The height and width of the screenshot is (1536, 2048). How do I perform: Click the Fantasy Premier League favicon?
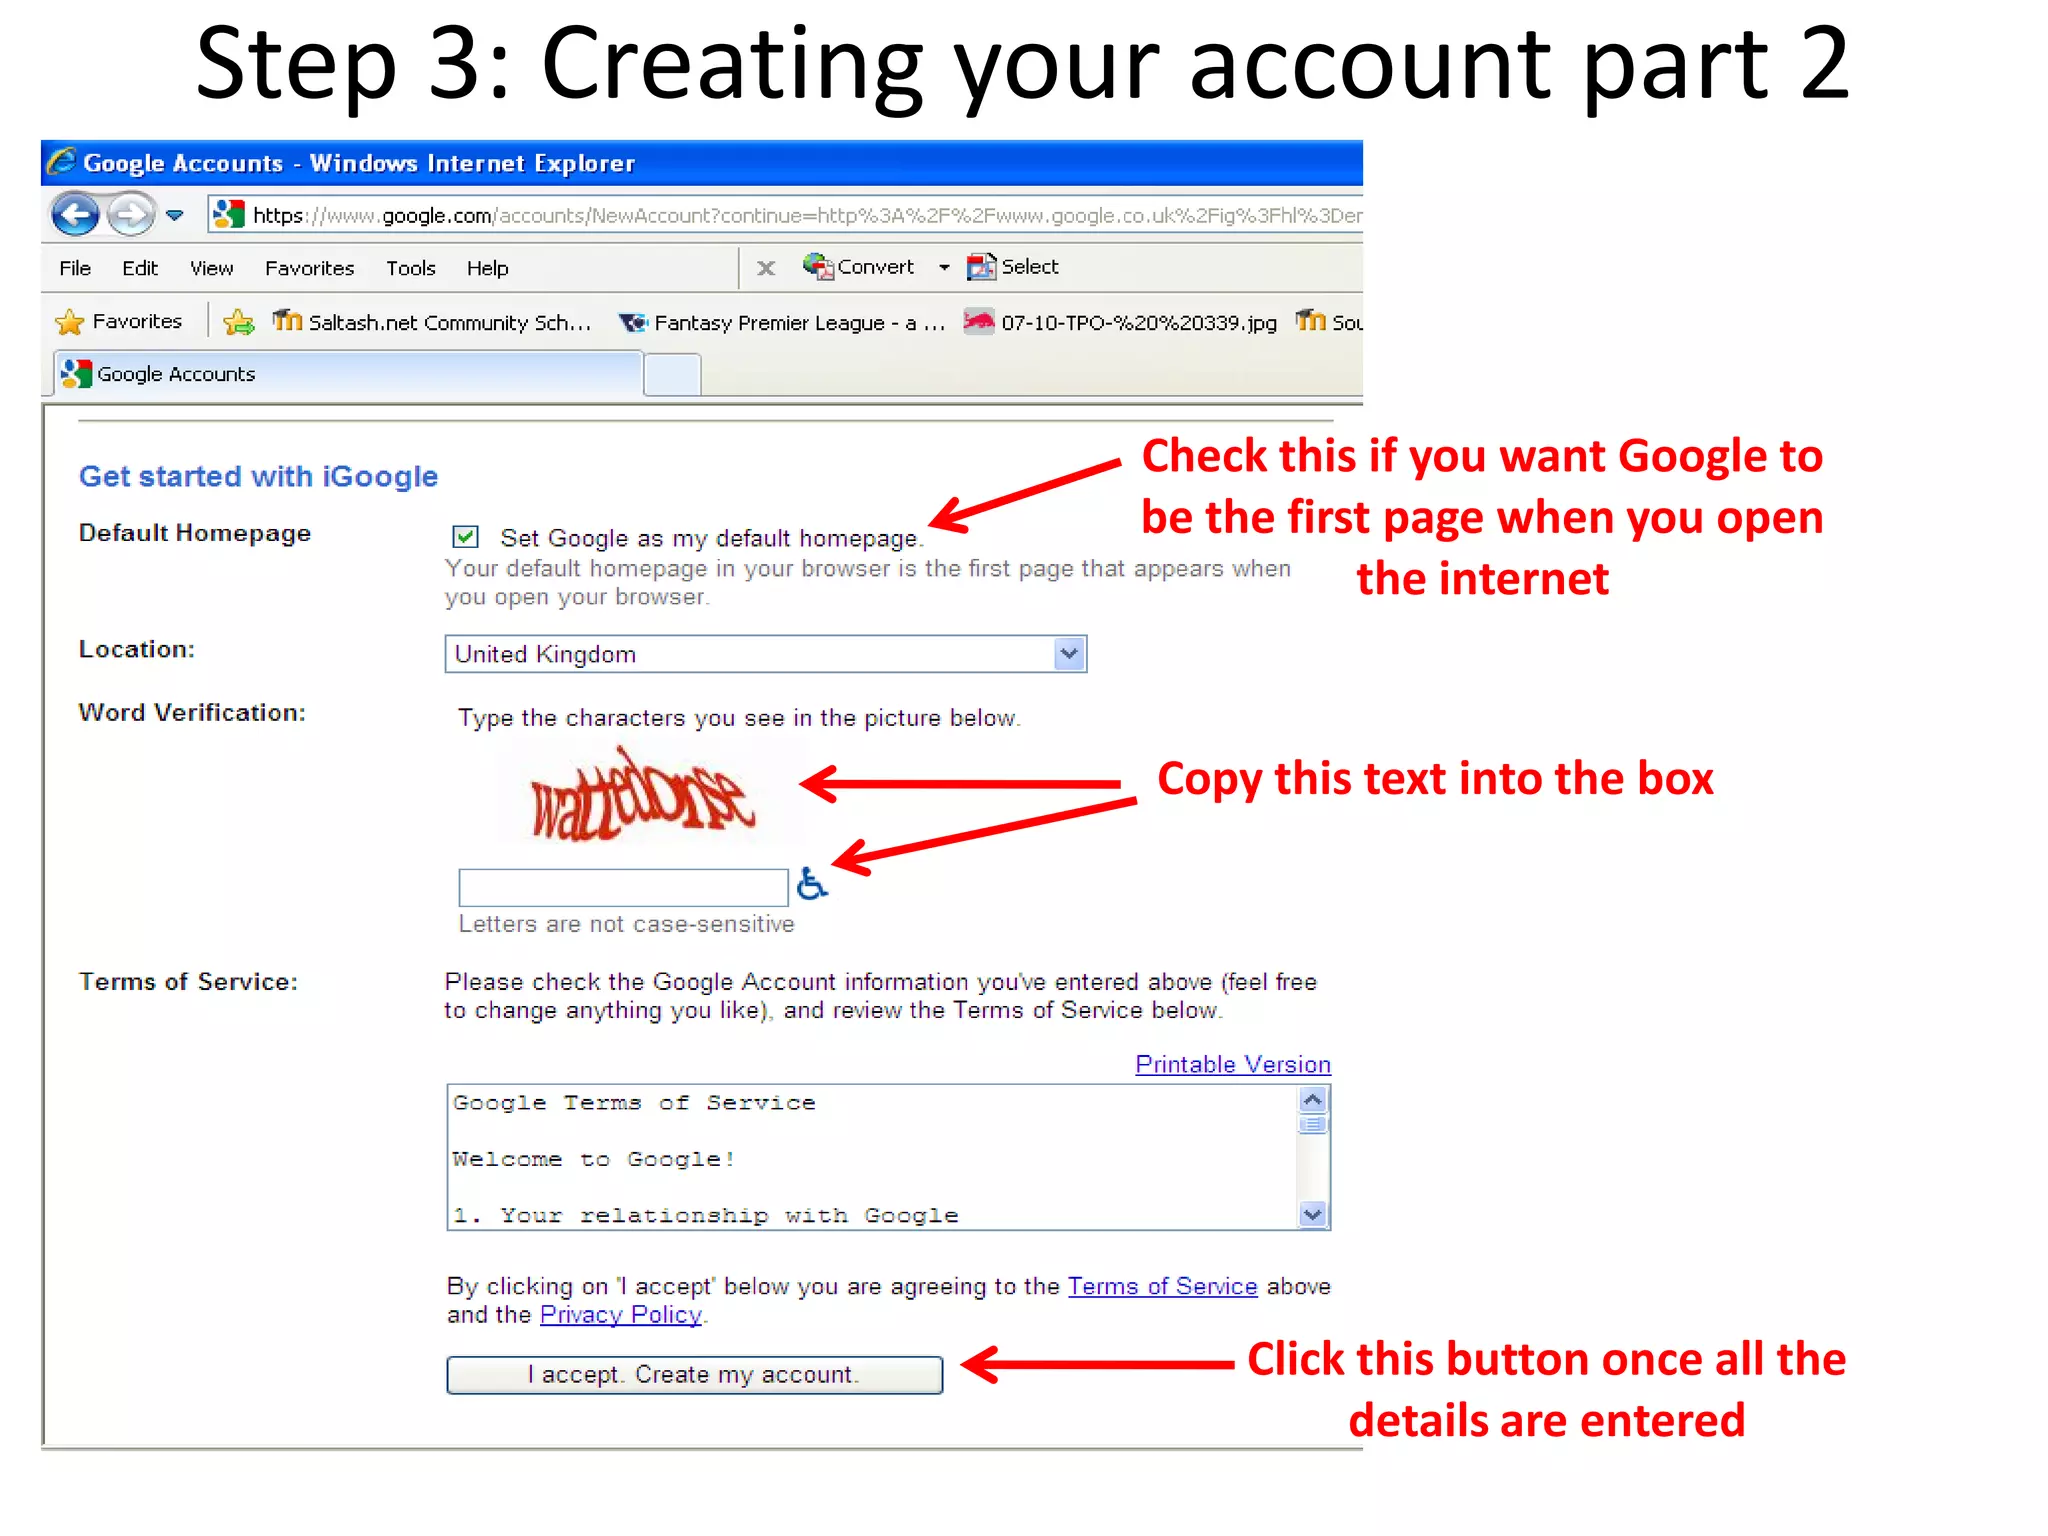point(633,323)
